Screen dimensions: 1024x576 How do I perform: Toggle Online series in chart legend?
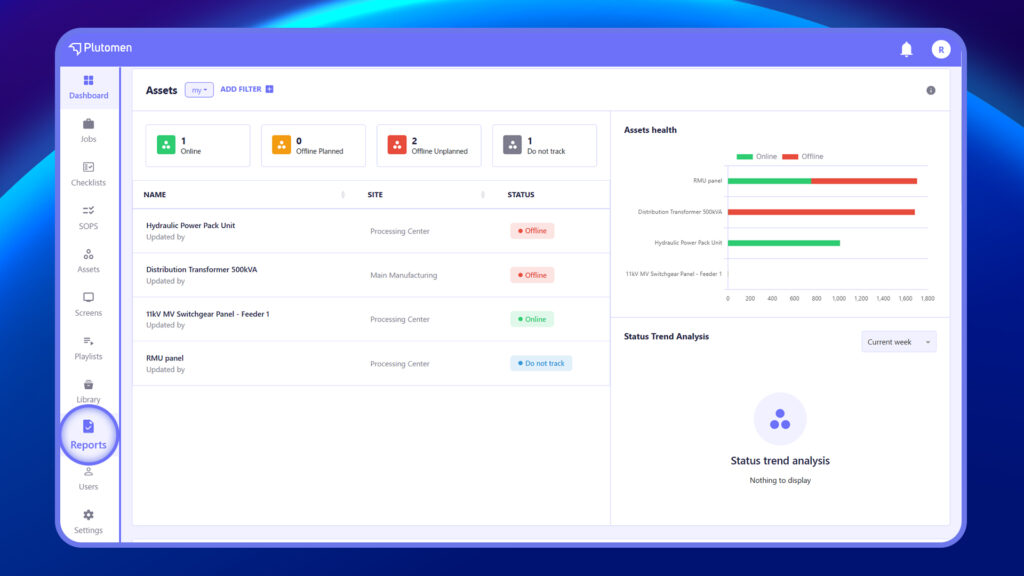click(x=756, y=157)
